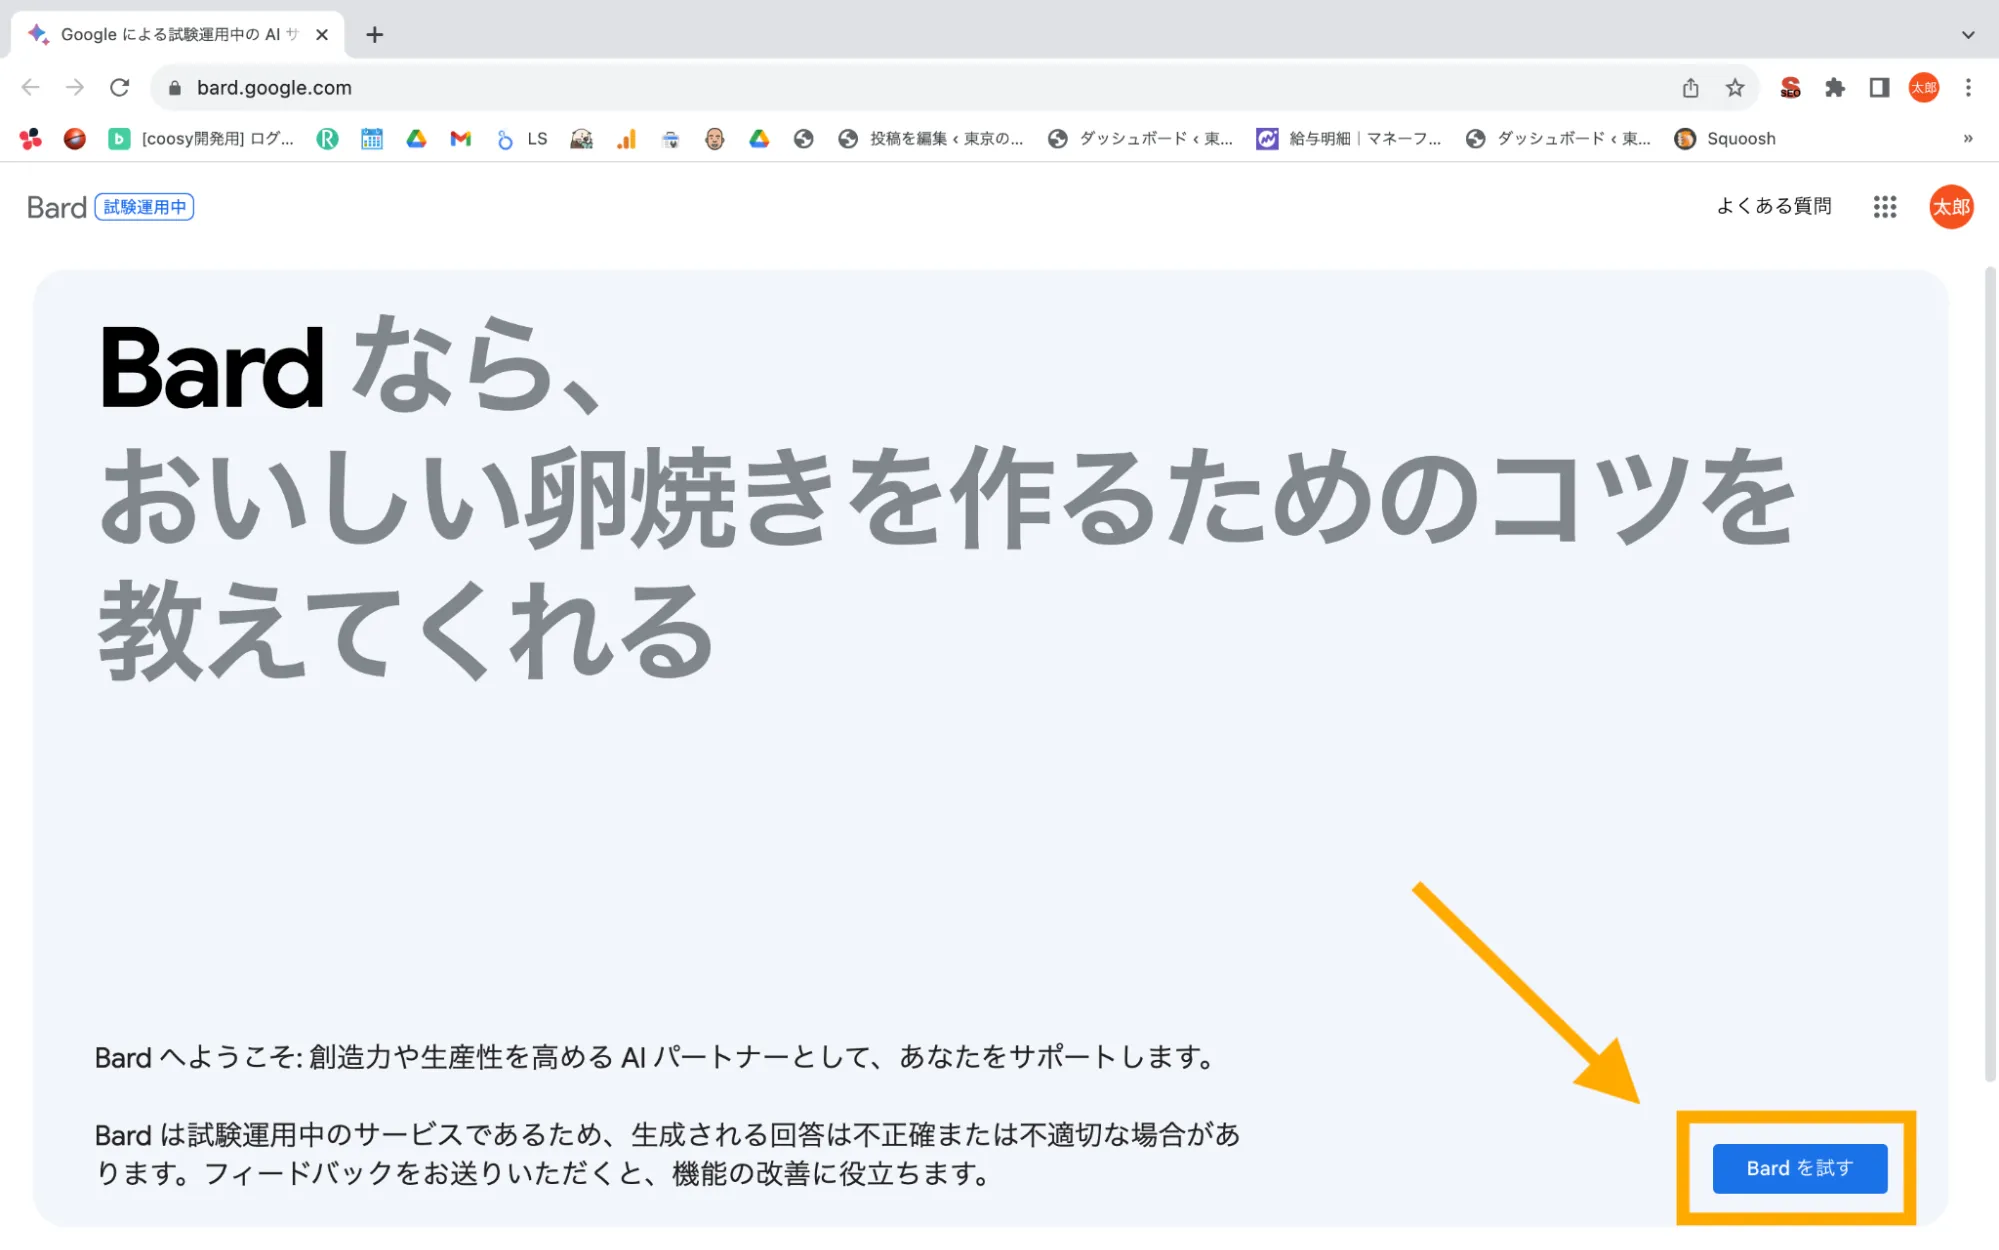Open the red ball bookmark icon
Viewport: 1999px width, 1250px height.
tap(75, 139)
